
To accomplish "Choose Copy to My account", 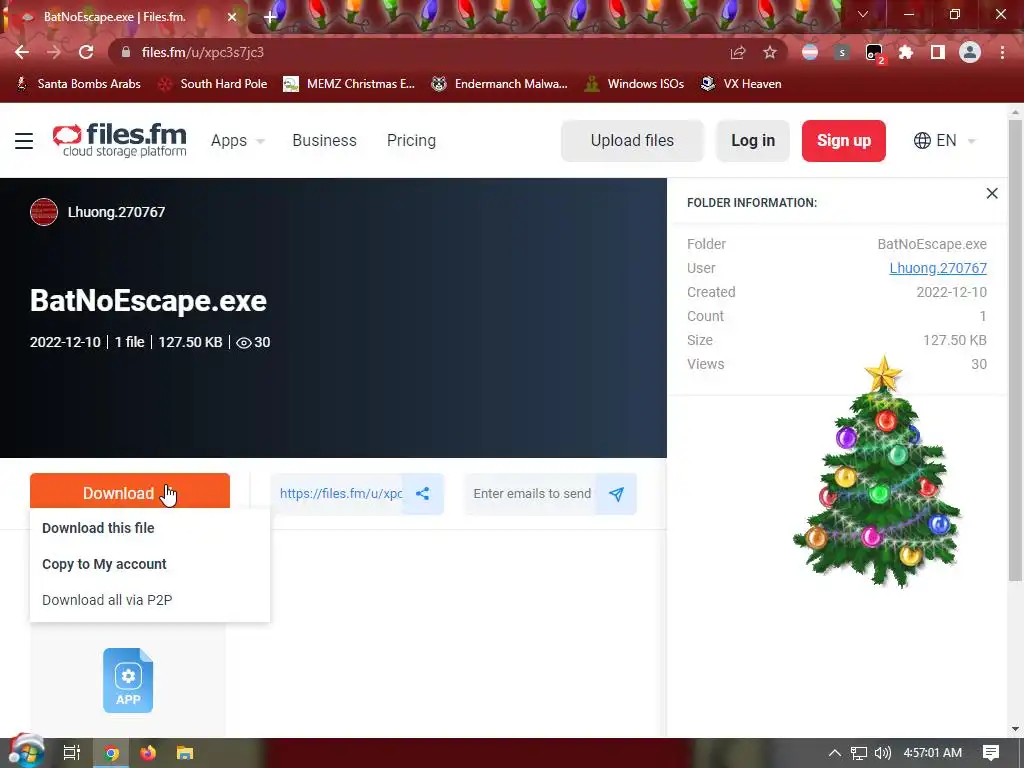I will pos(104,564).
